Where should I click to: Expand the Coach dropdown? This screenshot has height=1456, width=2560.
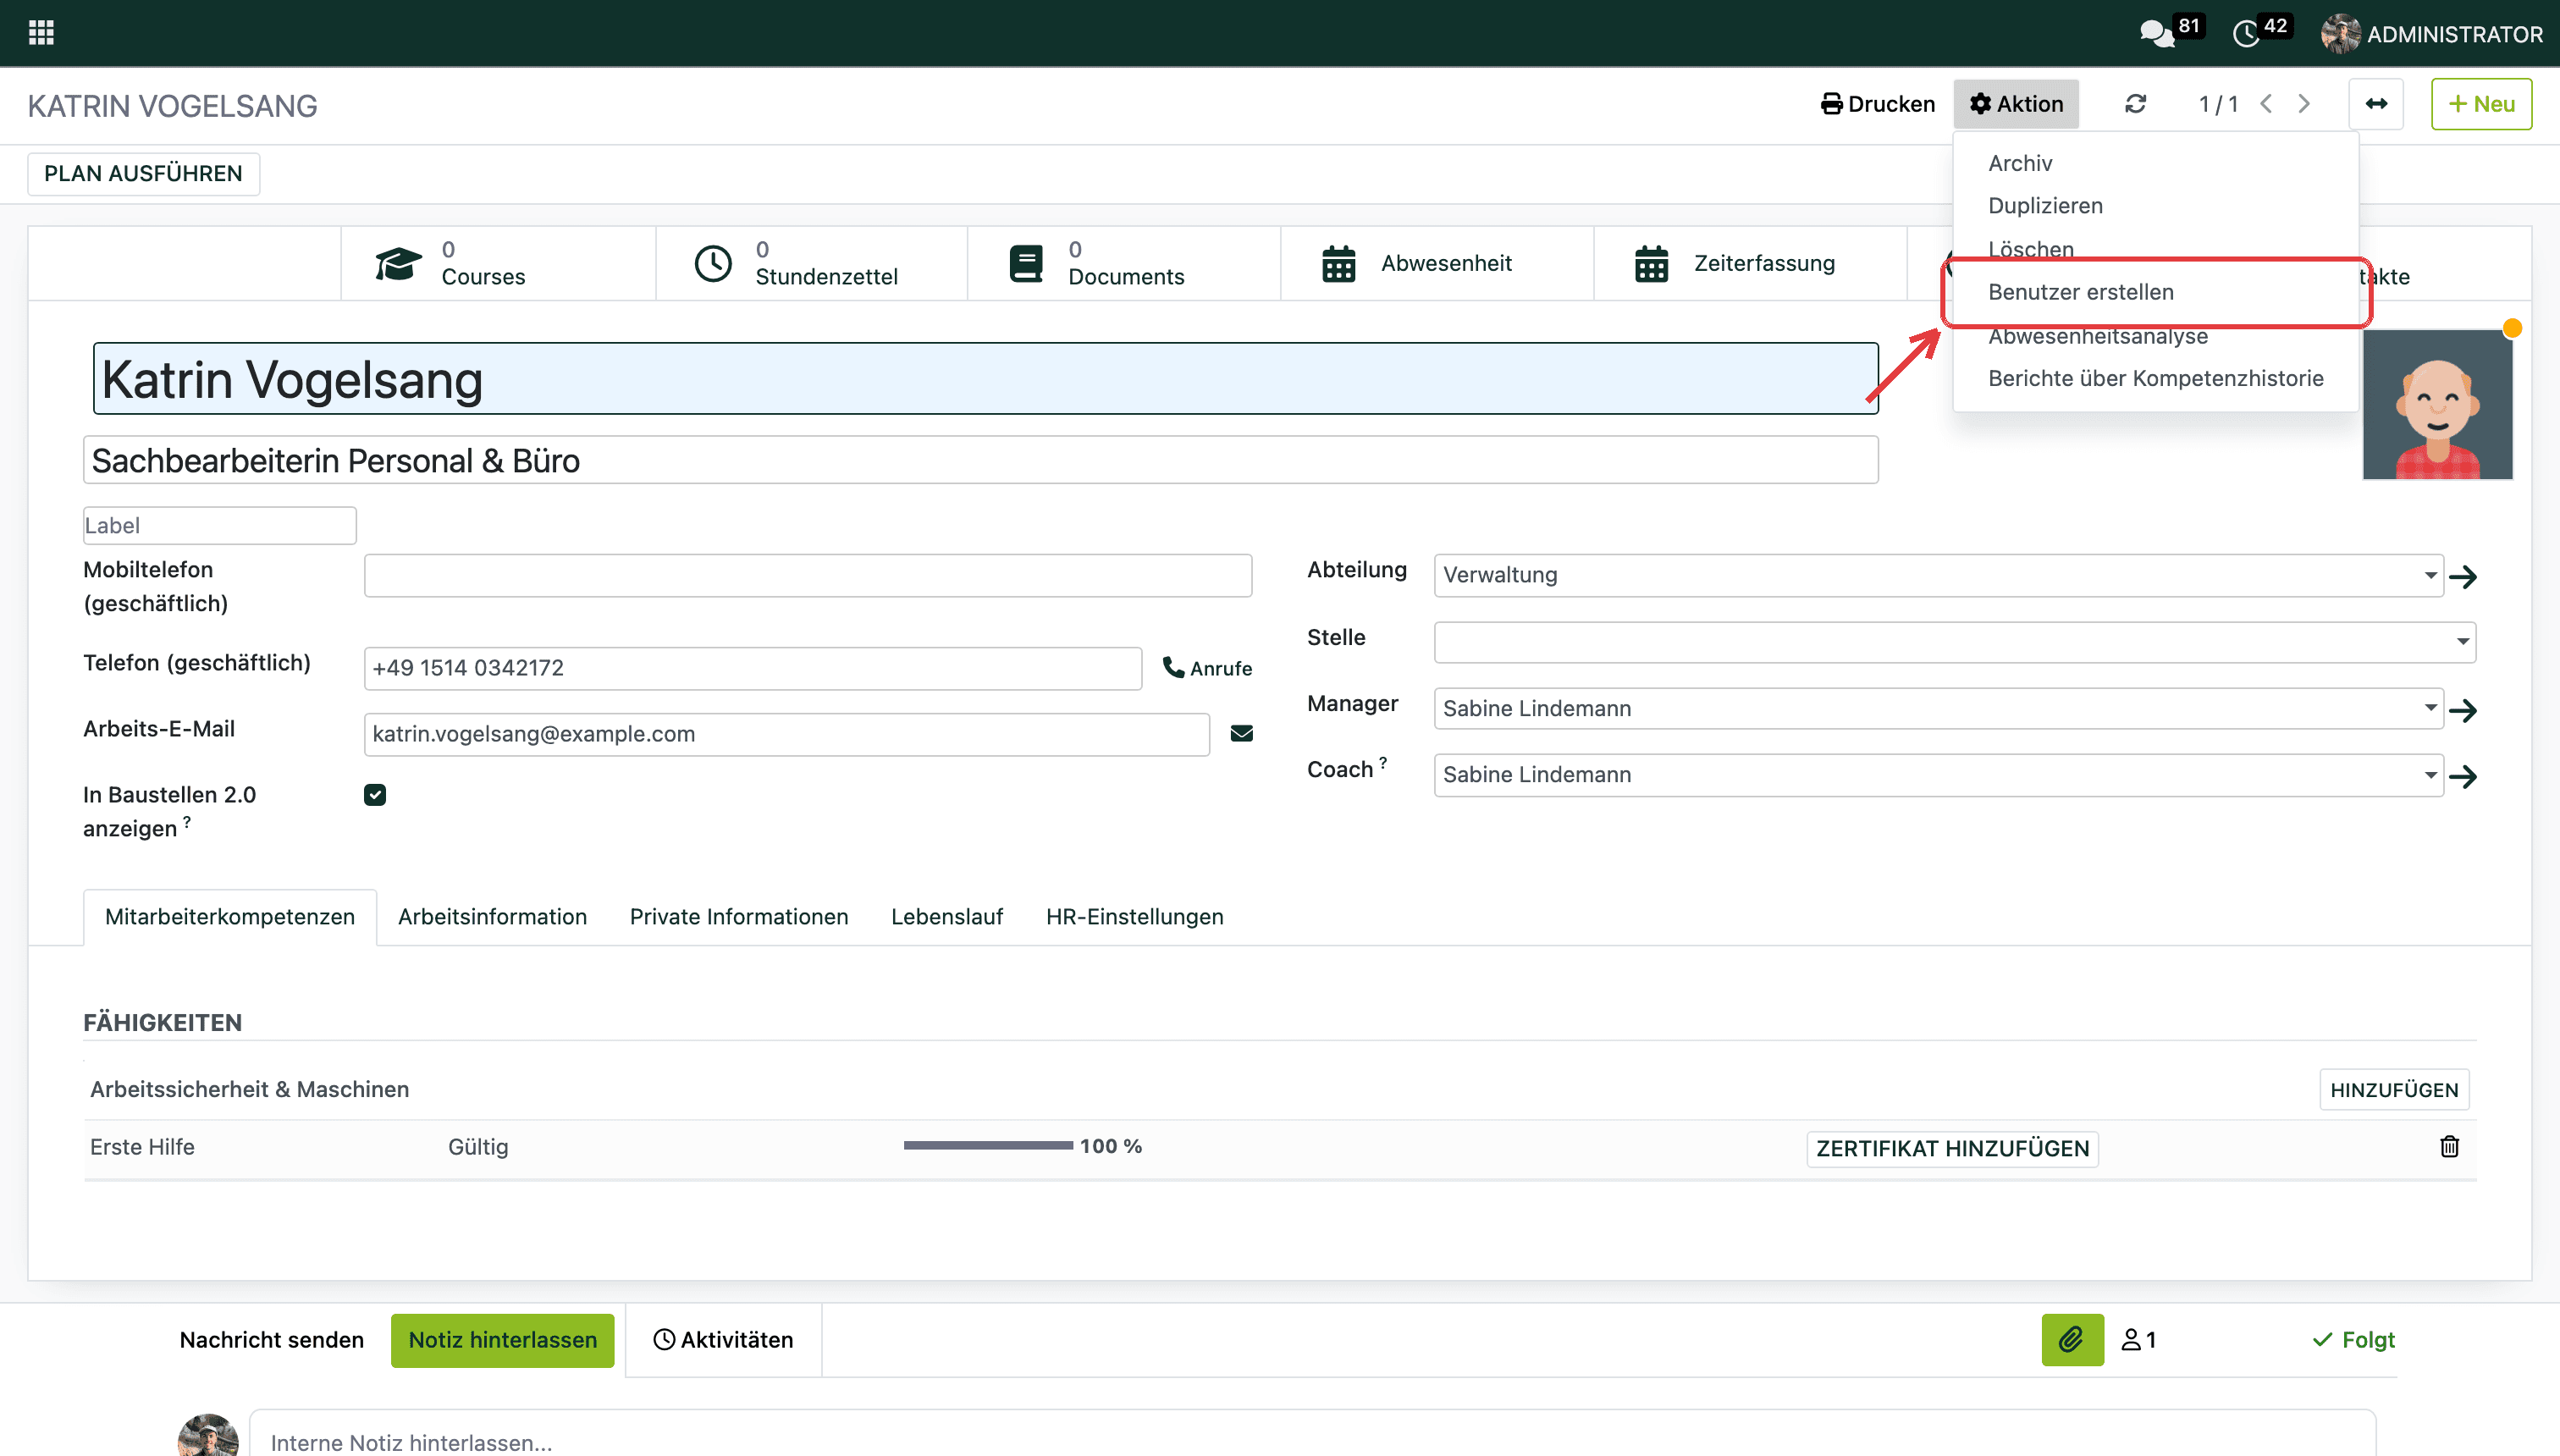tap(2430, 774)
